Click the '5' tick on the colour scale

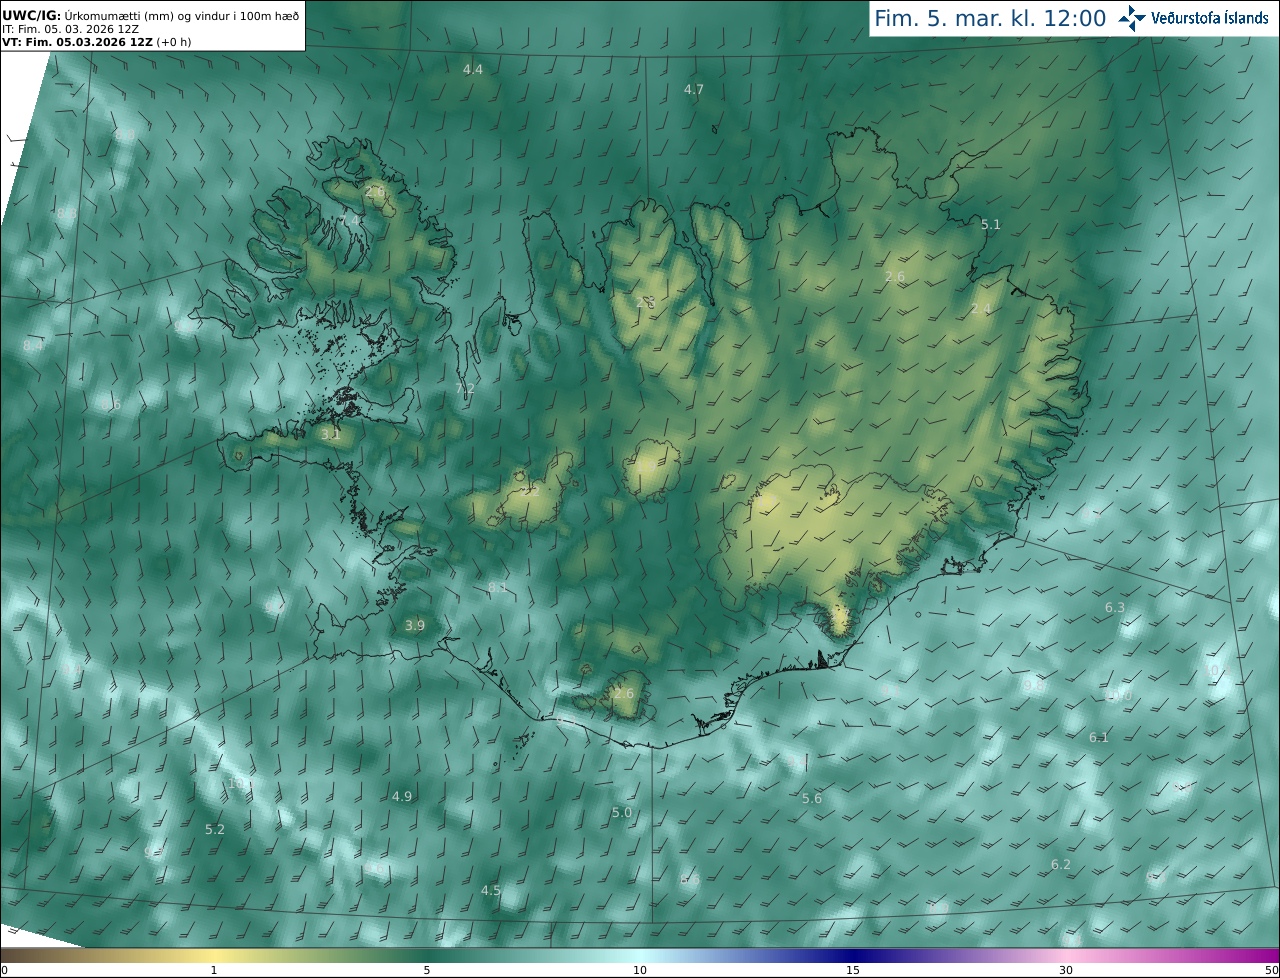(x=427, y=970)
